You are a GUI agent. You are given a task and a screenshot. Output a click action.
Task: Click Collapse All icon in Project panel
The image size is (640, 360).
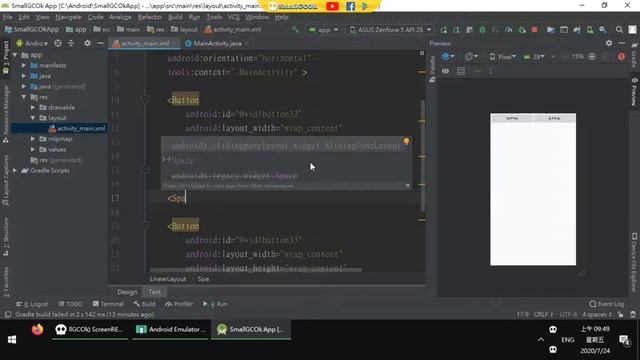tap(71, 43)
